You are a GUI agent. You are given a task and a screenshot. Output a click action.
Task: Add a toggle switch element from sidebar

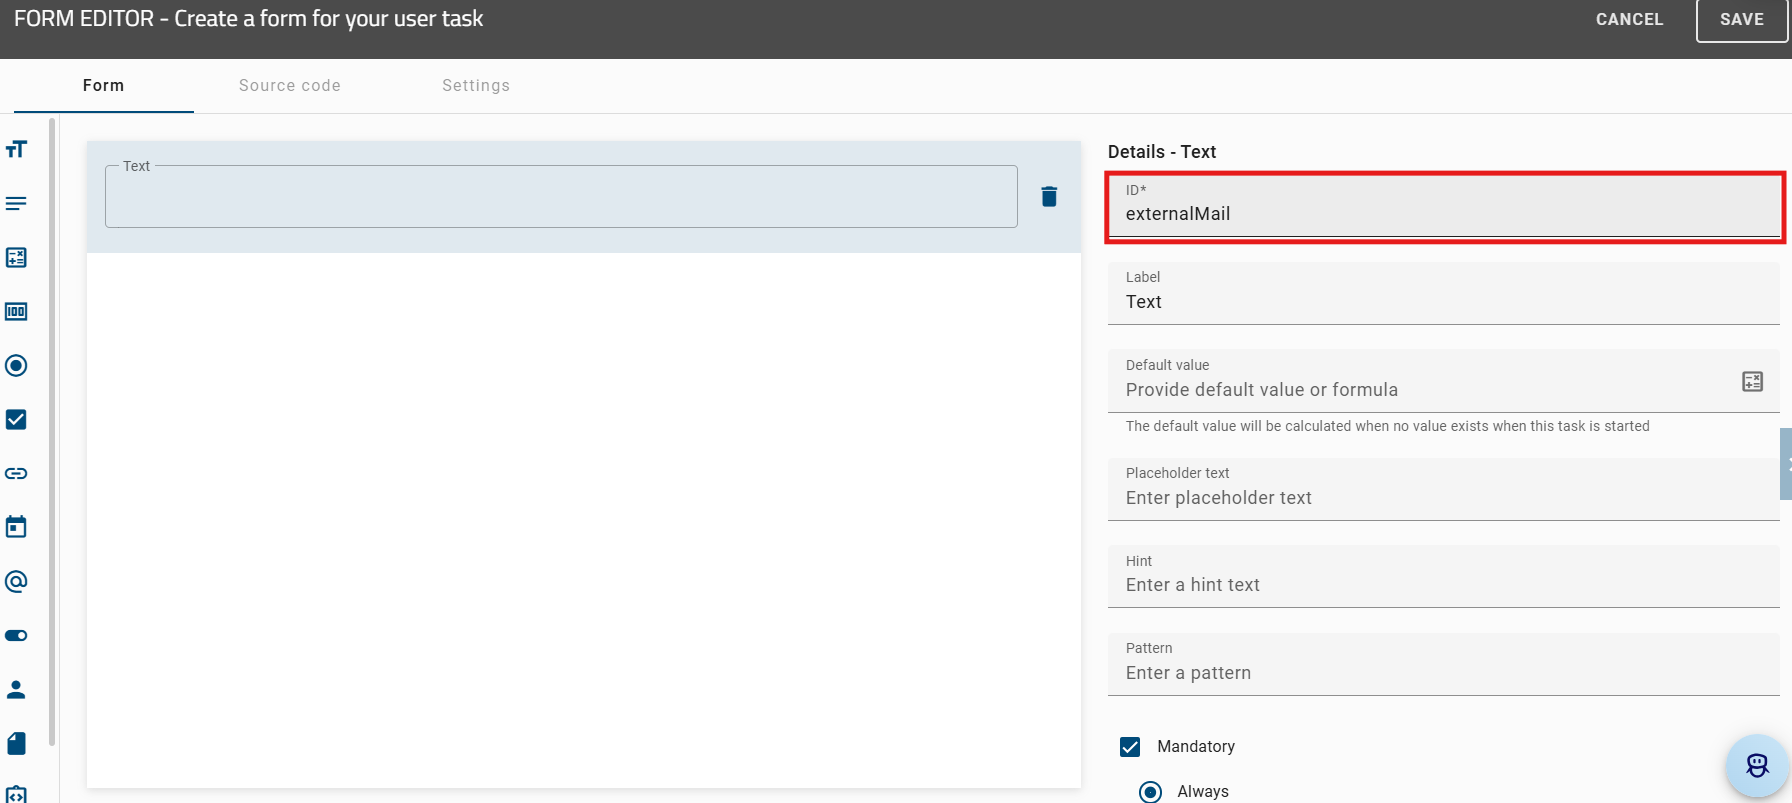click(x=16, y=636)
